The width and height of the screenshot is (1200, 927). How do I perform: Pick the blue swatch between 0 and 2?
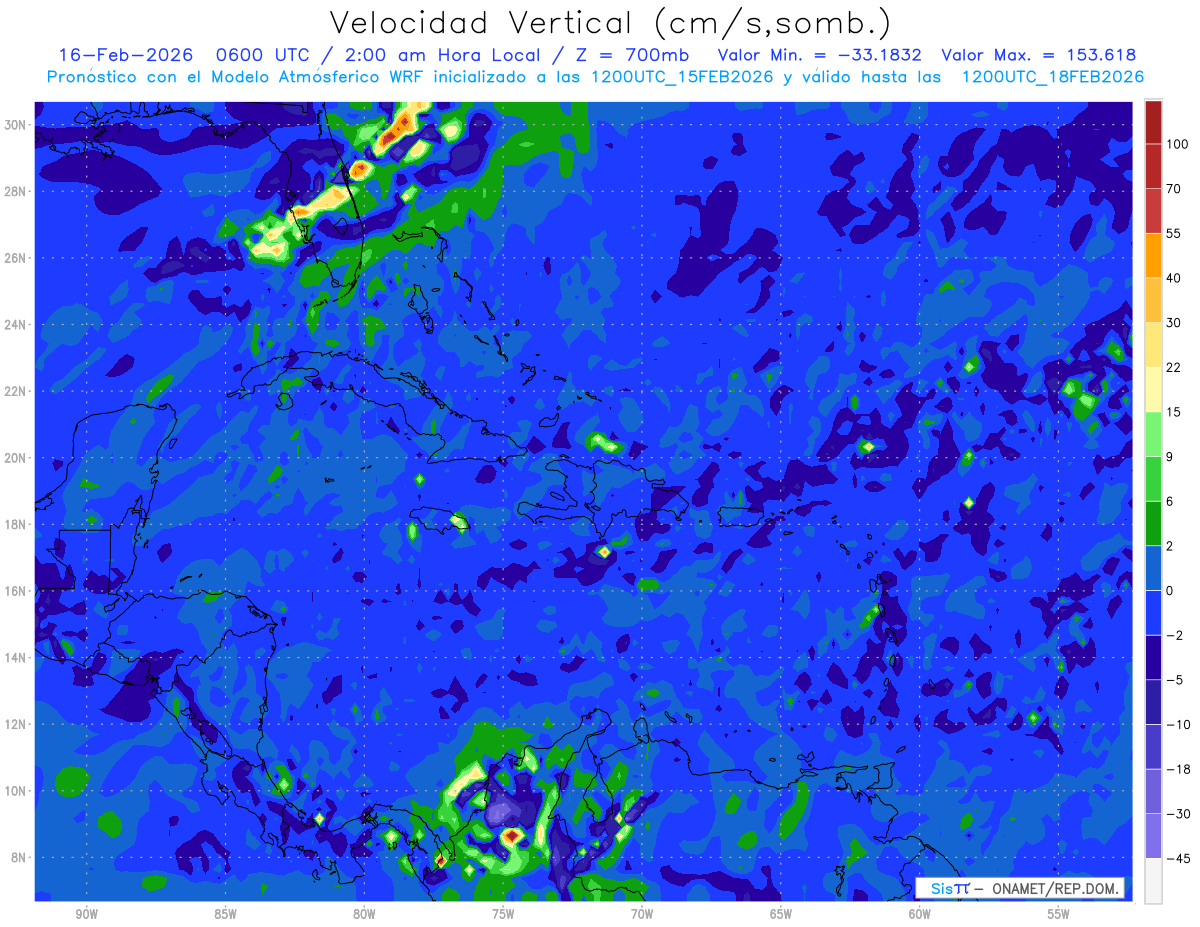(1153, 568)
